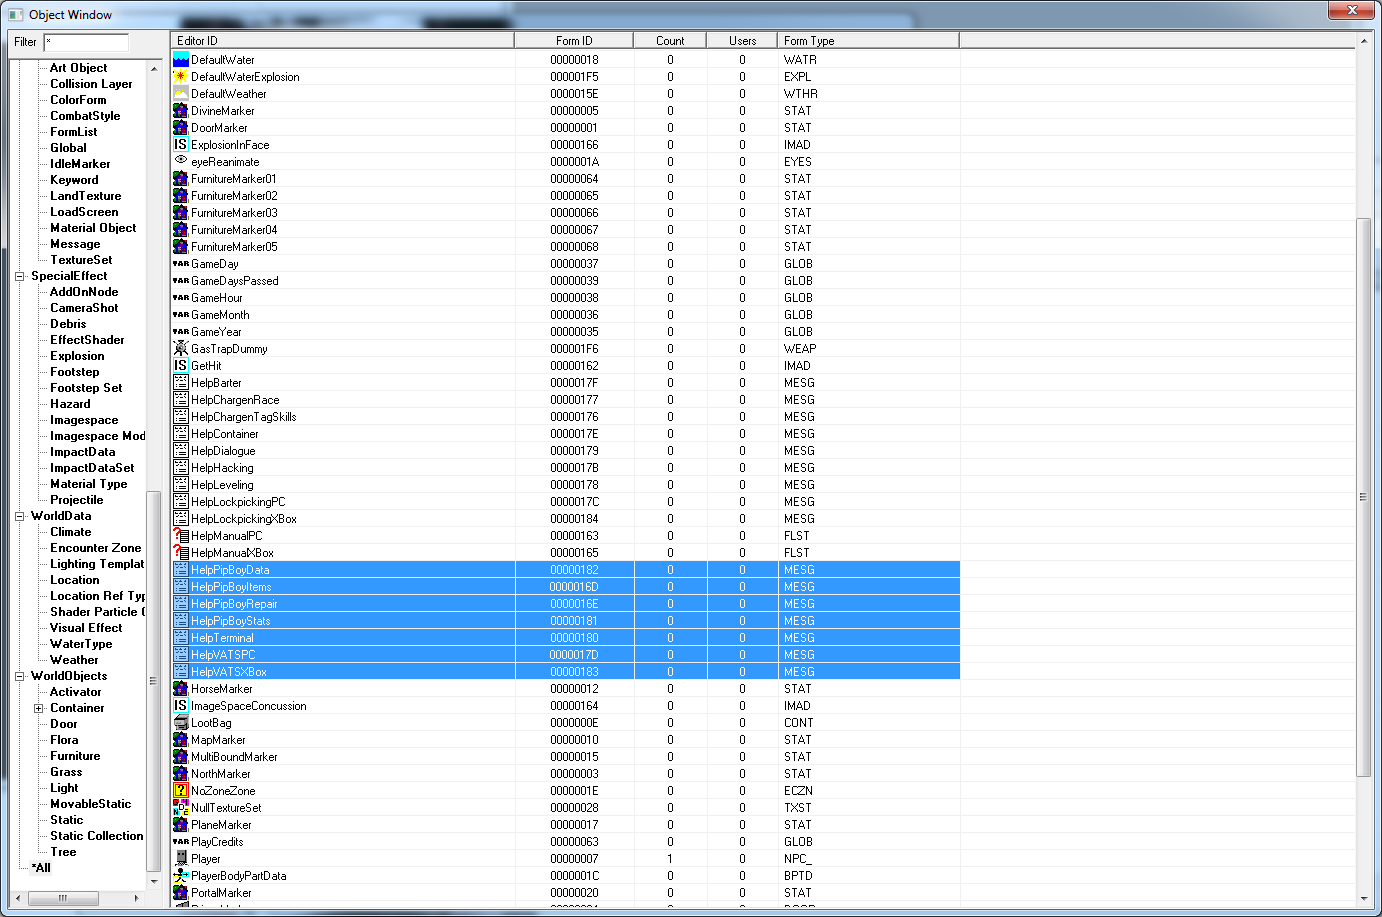Screen dimensions: 1382x917
Task: Click the category tree horizontal scrollbar thumb
Action: click(x=63, y=898)
